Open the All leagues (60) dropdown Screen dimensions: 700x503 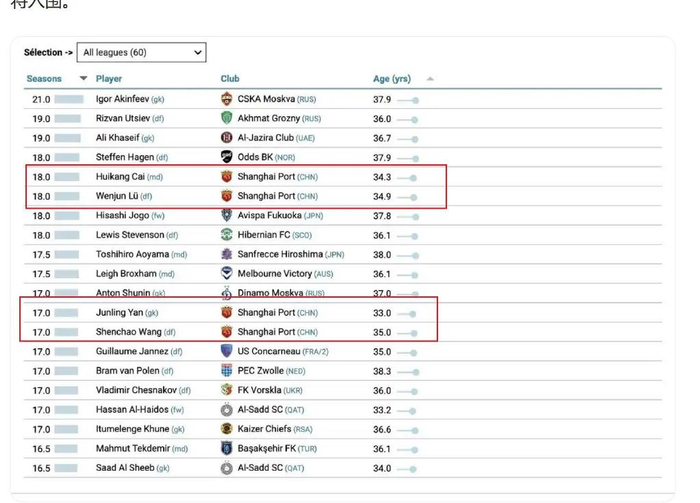[x=141, y=52]
